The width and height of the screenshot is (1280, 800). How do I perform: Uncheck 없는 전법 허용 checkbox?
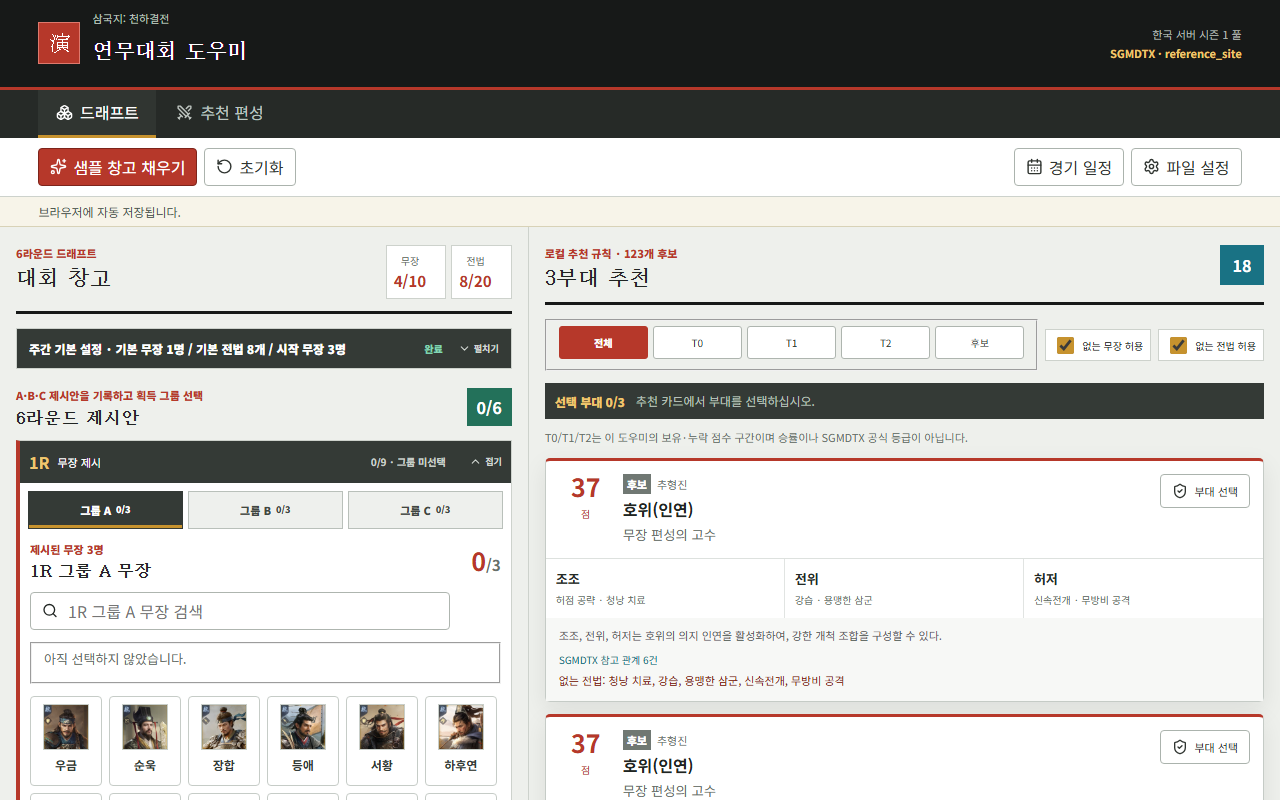[x=1178, y=345]
